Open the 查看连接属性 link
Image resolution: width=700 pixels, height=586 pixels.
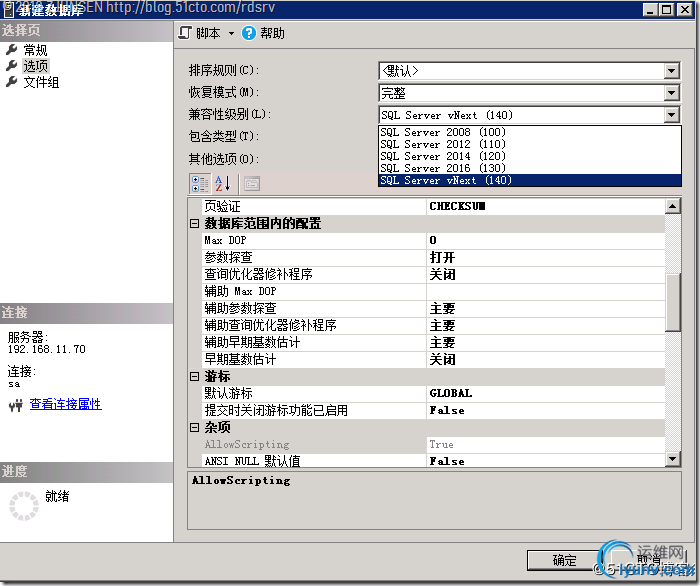click(66, 404)
